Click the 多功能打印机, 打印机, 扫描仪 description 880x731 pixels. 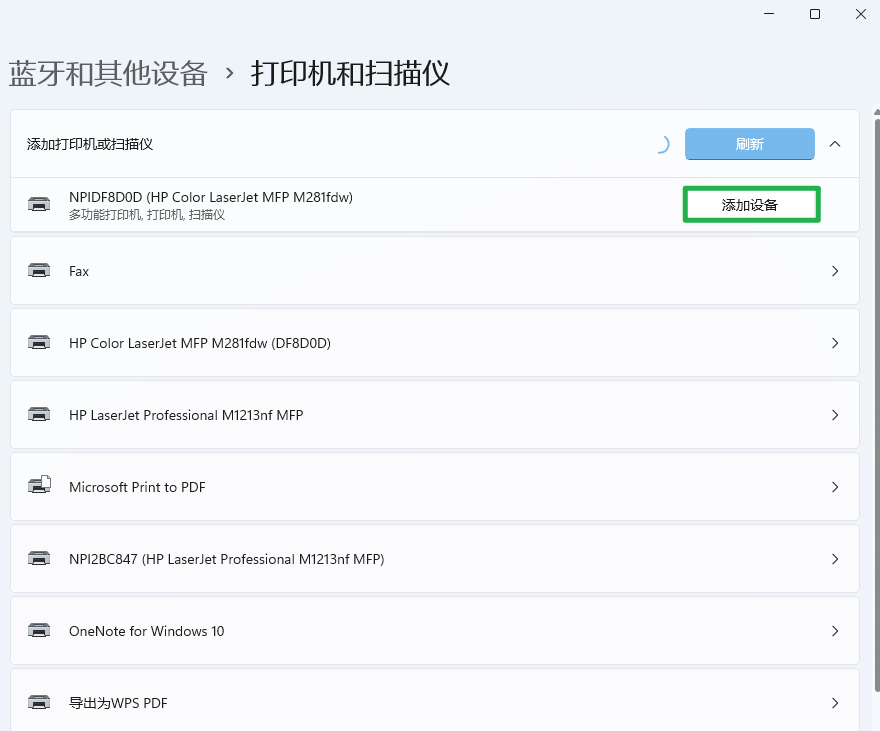(x=147, y=215)
